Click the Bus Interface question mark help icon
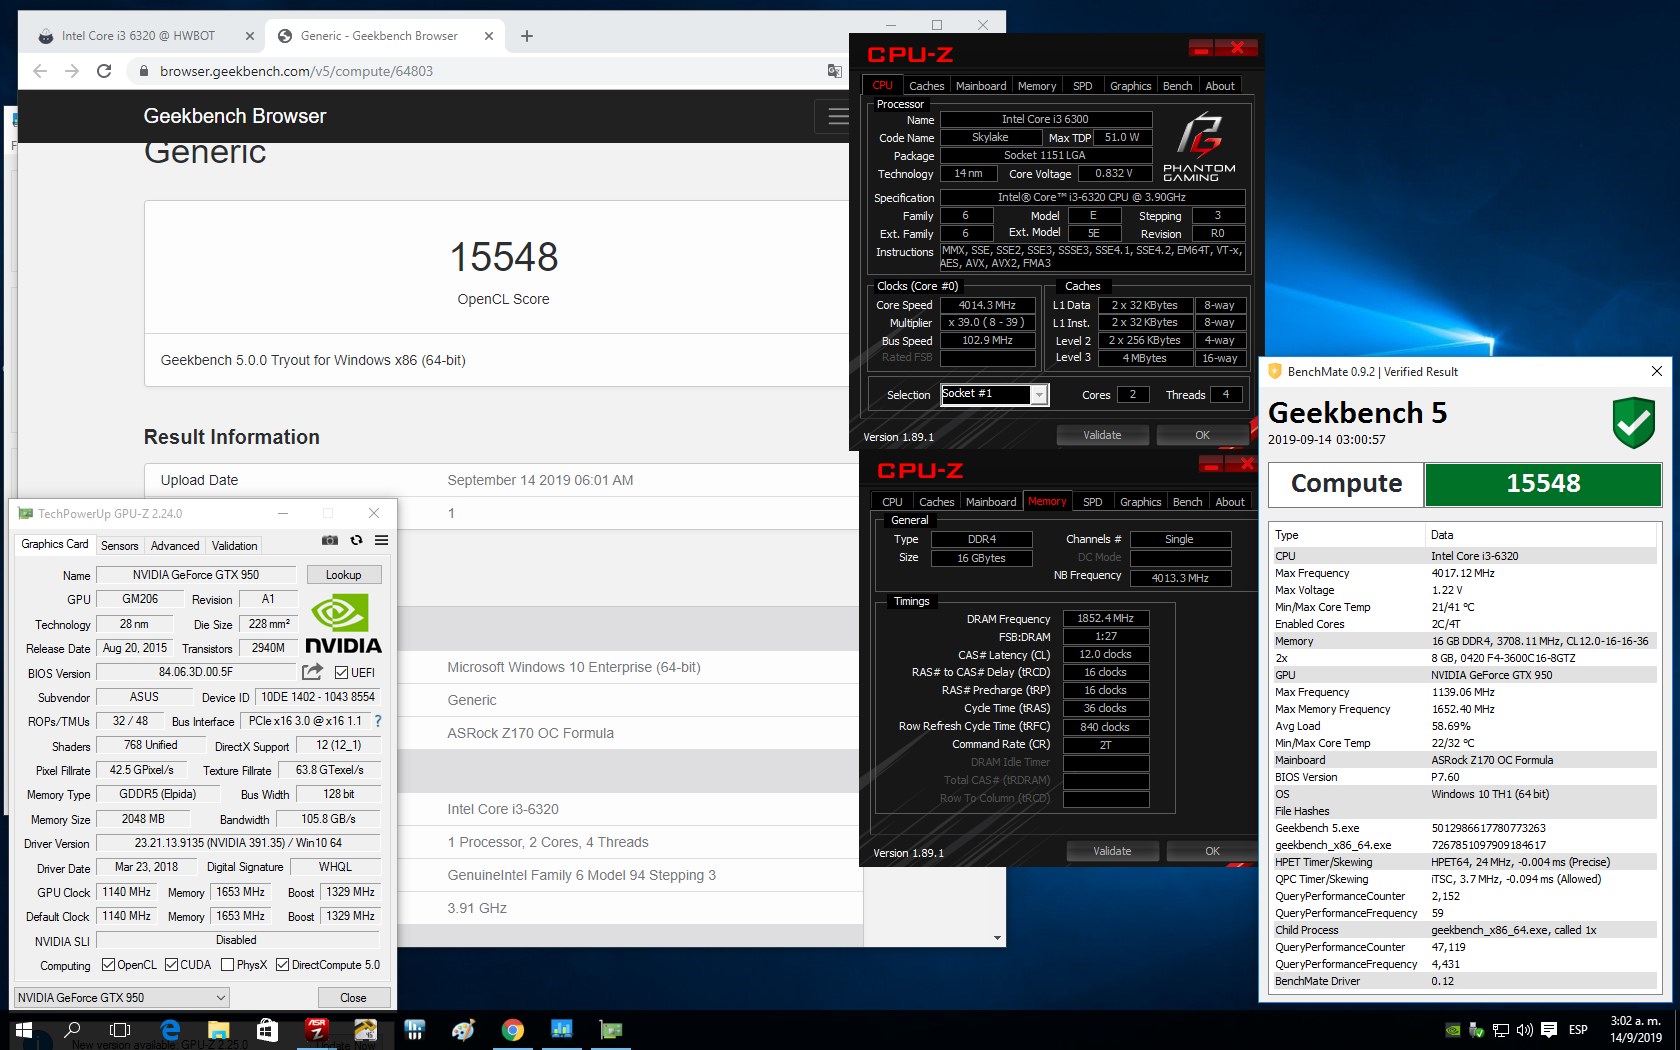Screen dimensions: 1680x1050 point(378,721)
